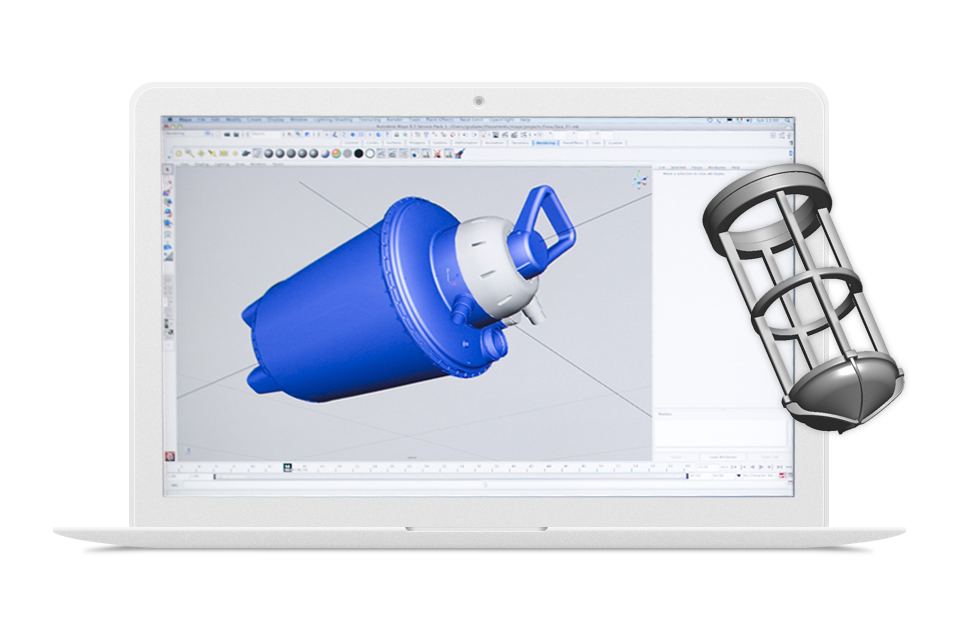The image size is (960, 640).
Task: Switch to the Custom shelf tab
Action: 616,143
